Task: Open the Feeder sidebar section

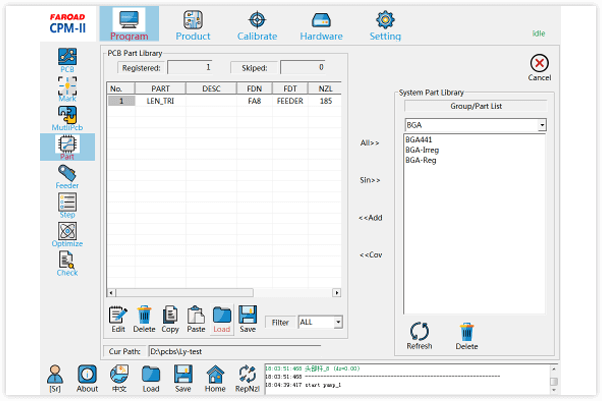Action: pos(67,177)
